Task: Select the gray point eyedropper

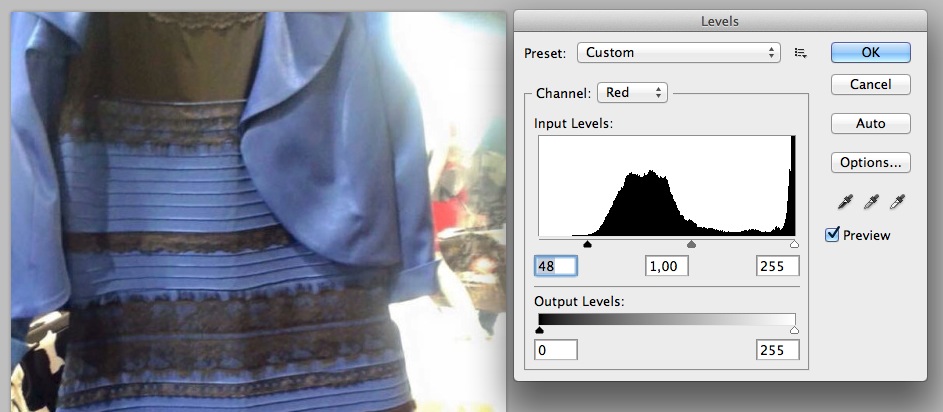Action: point(871,202)
